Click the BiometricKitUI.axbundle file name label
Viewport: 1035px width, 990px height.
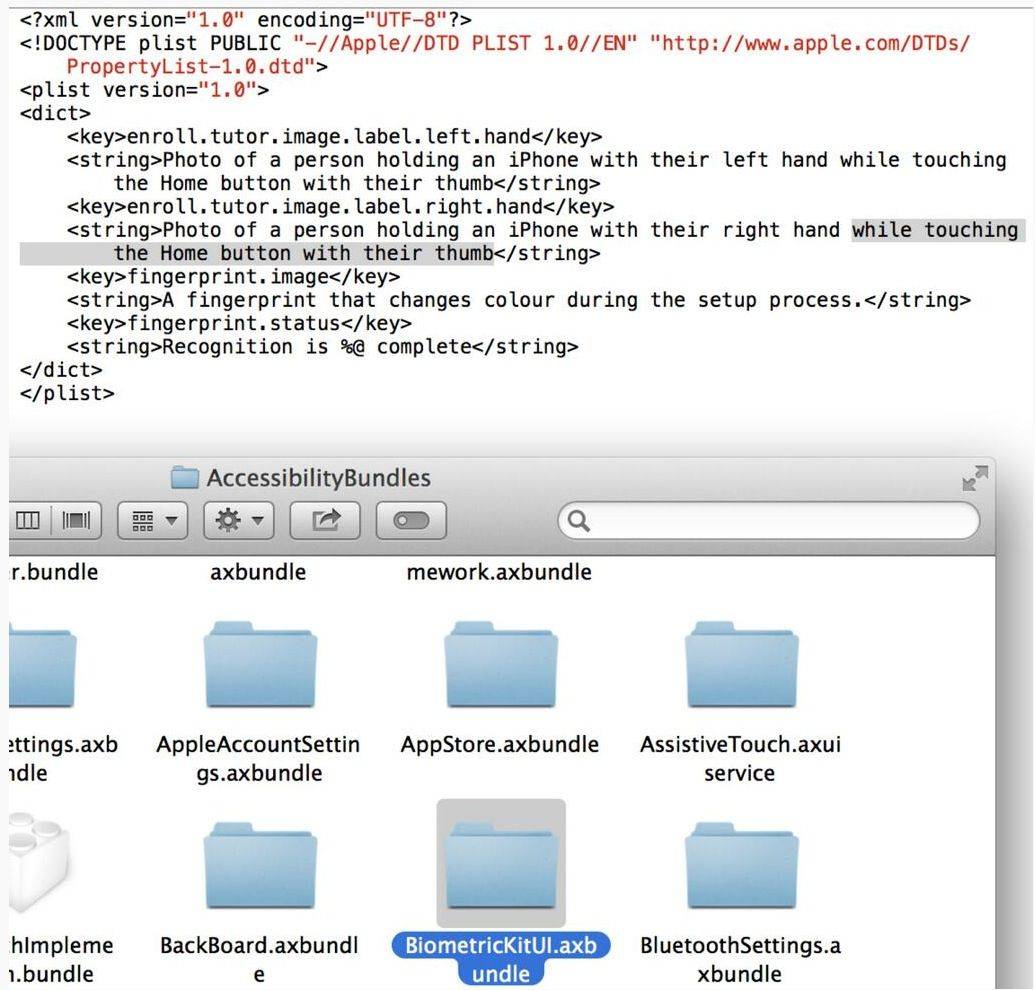point(500,958)
